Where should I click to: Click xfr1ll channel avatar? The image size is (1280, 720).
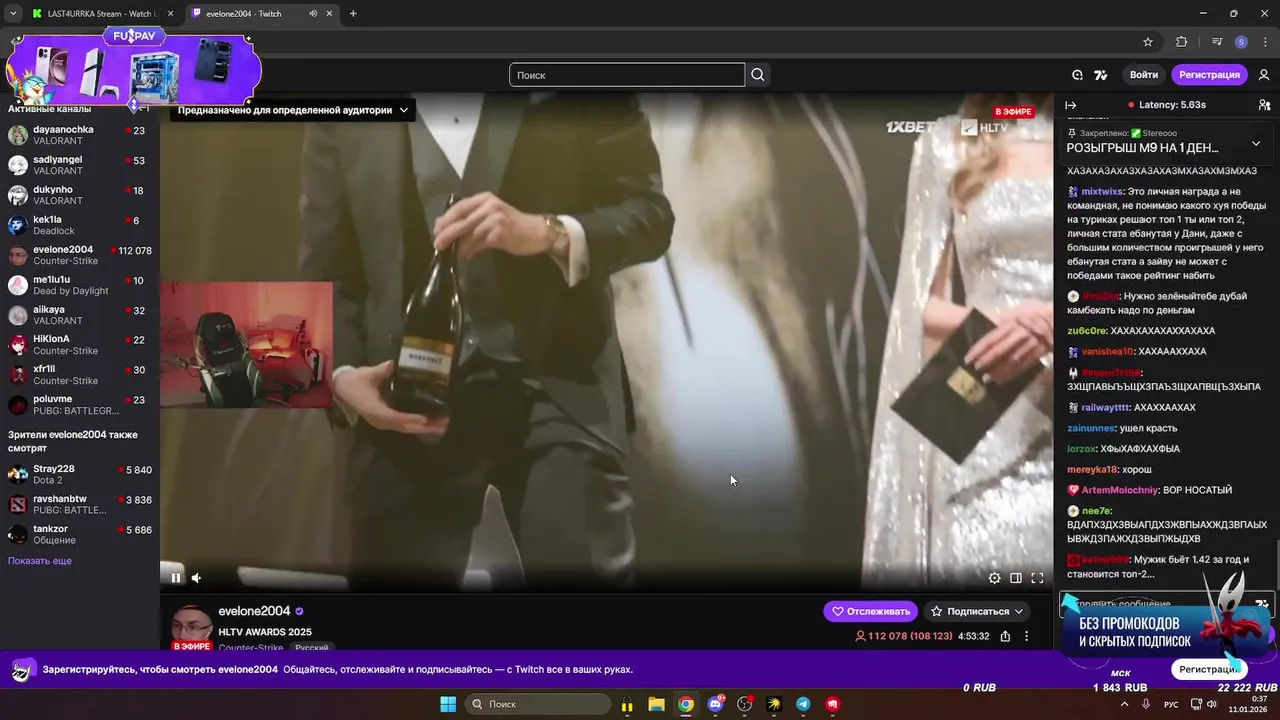point(18,375)
